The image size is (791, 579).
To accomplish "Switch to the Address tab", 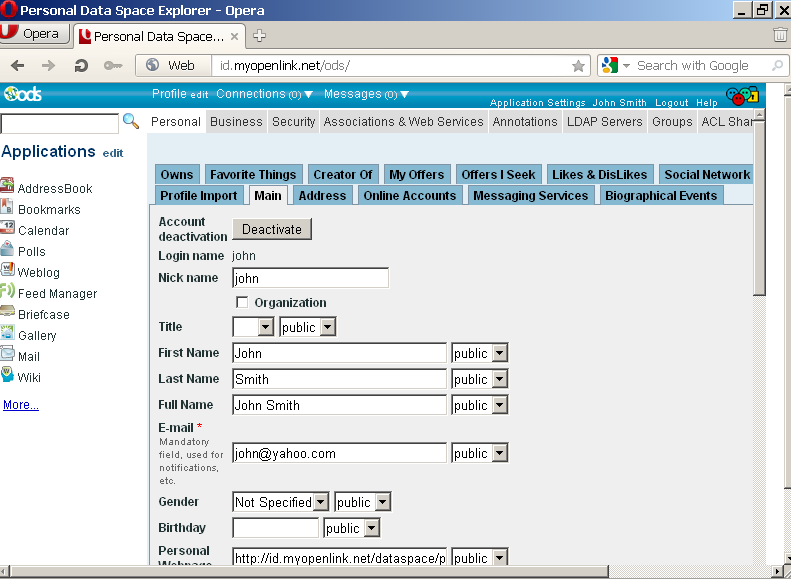I will pos(322,196).
